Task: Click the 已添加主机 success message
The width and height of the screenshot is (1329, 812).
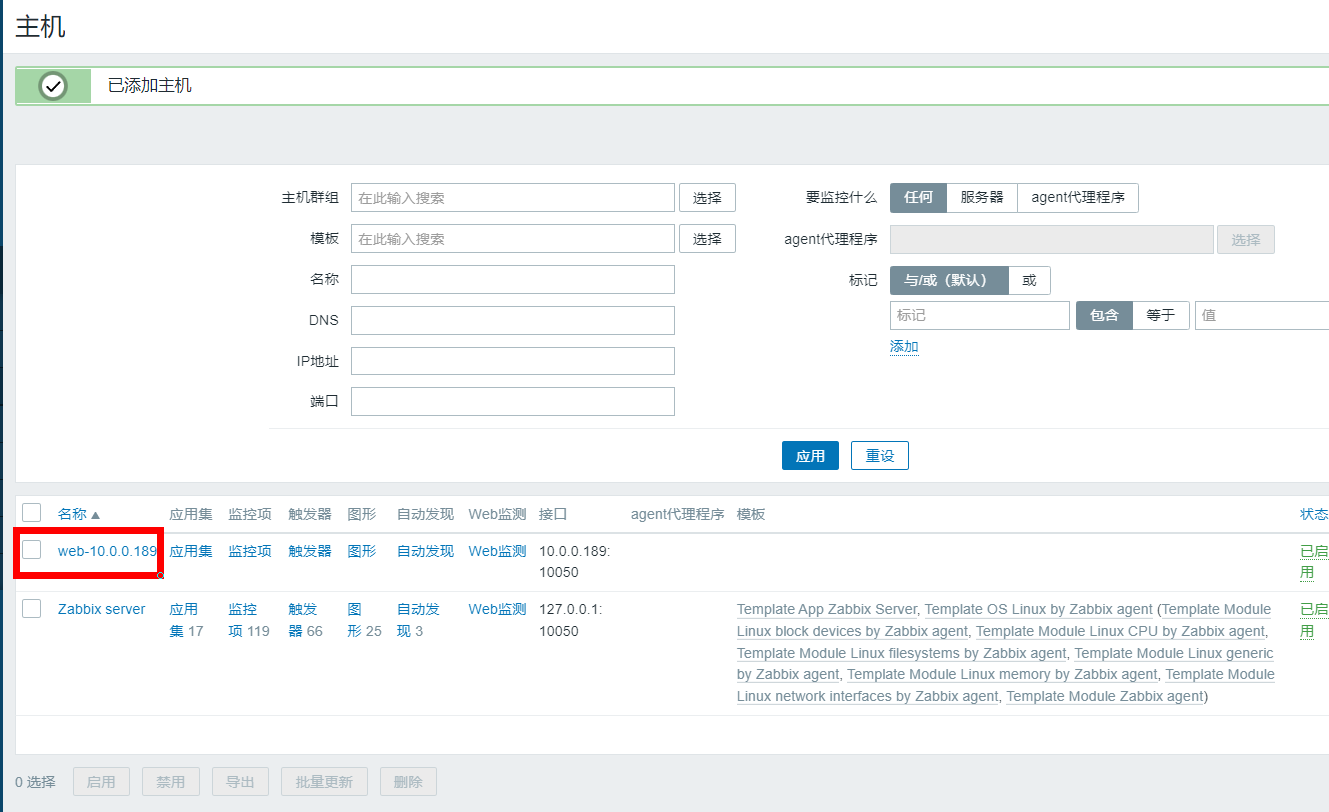Action: click(x=150, y=86)
